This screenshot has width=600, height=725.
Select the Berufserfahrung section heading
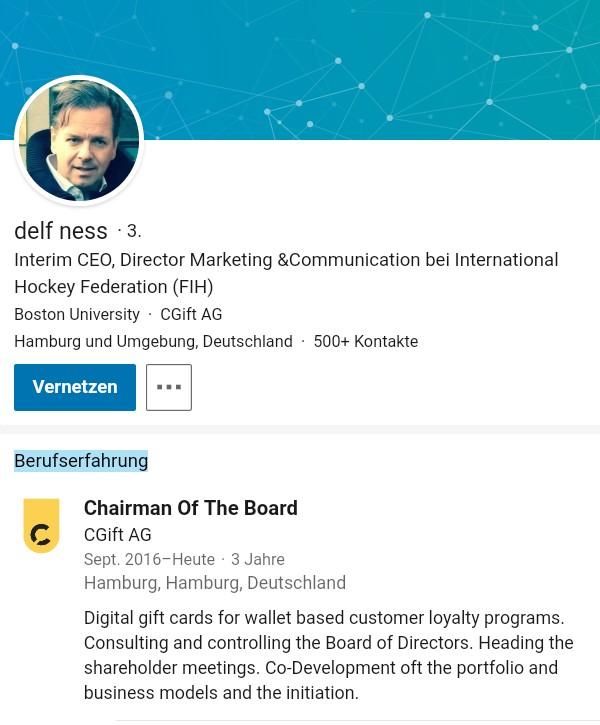pos(81,461)
